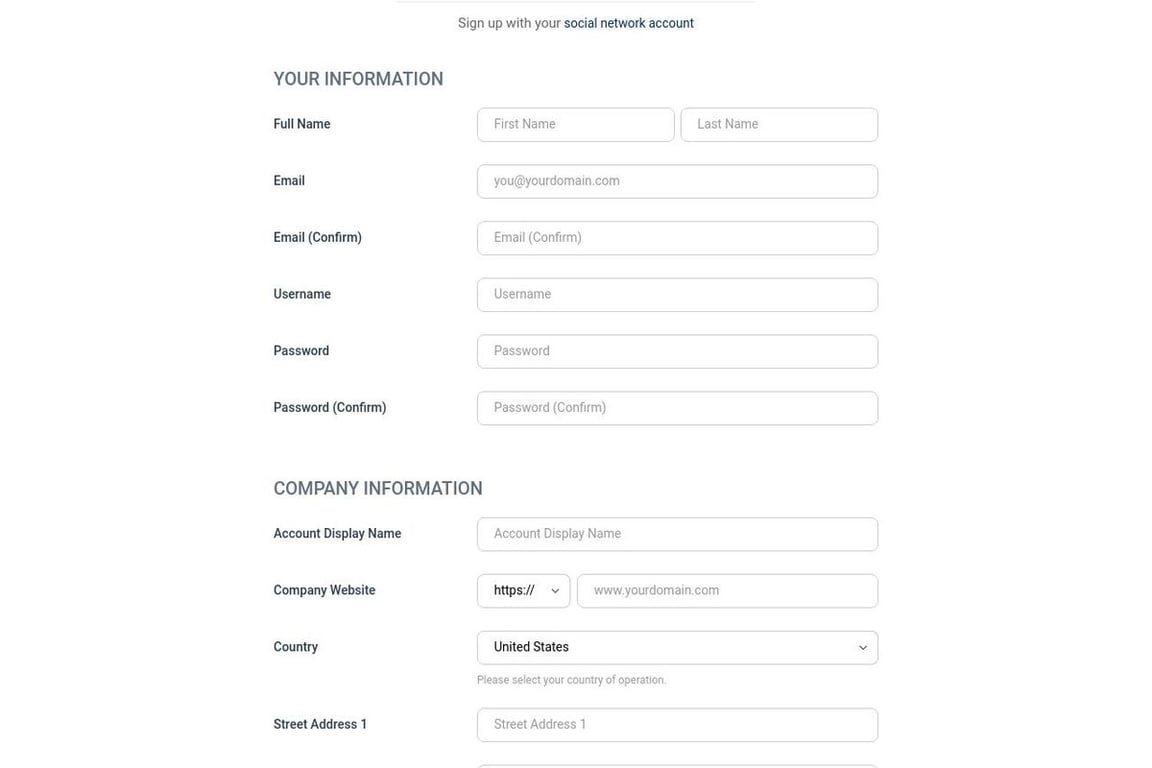
Task: Expand the United States country dropdown
Action: point(677,648)
